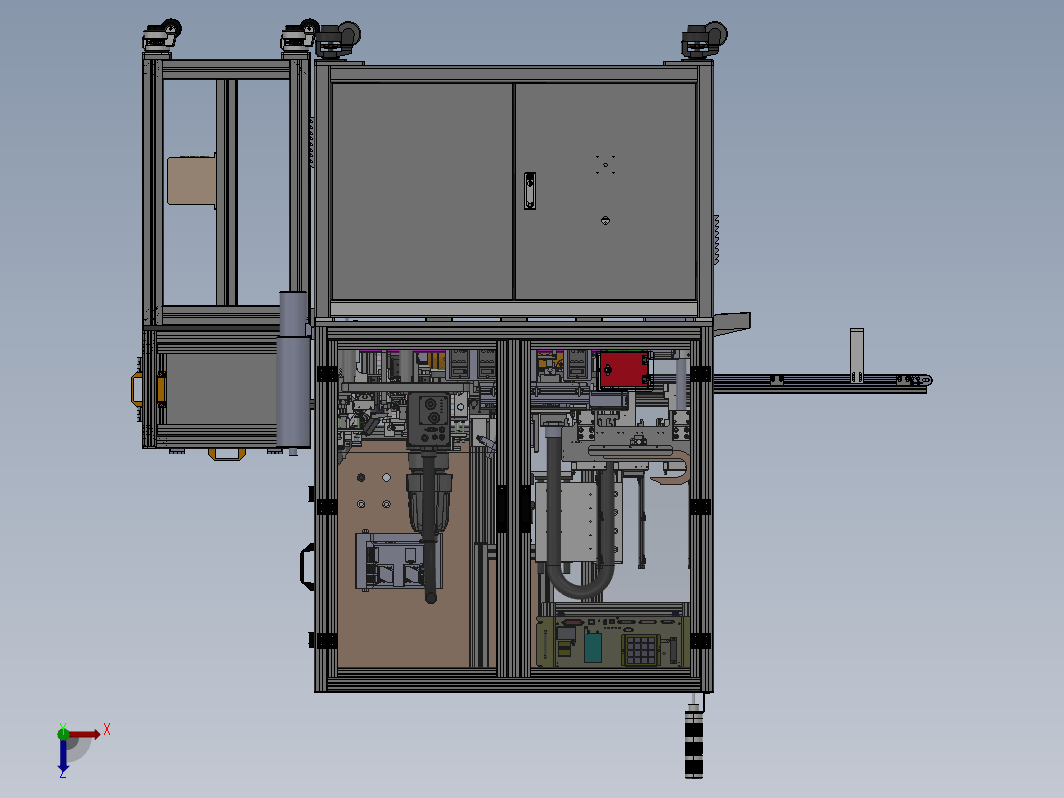1064x798 pixels.
Task: Select the long conveyor rail extending to the right
Action: [x=822, y=383]
